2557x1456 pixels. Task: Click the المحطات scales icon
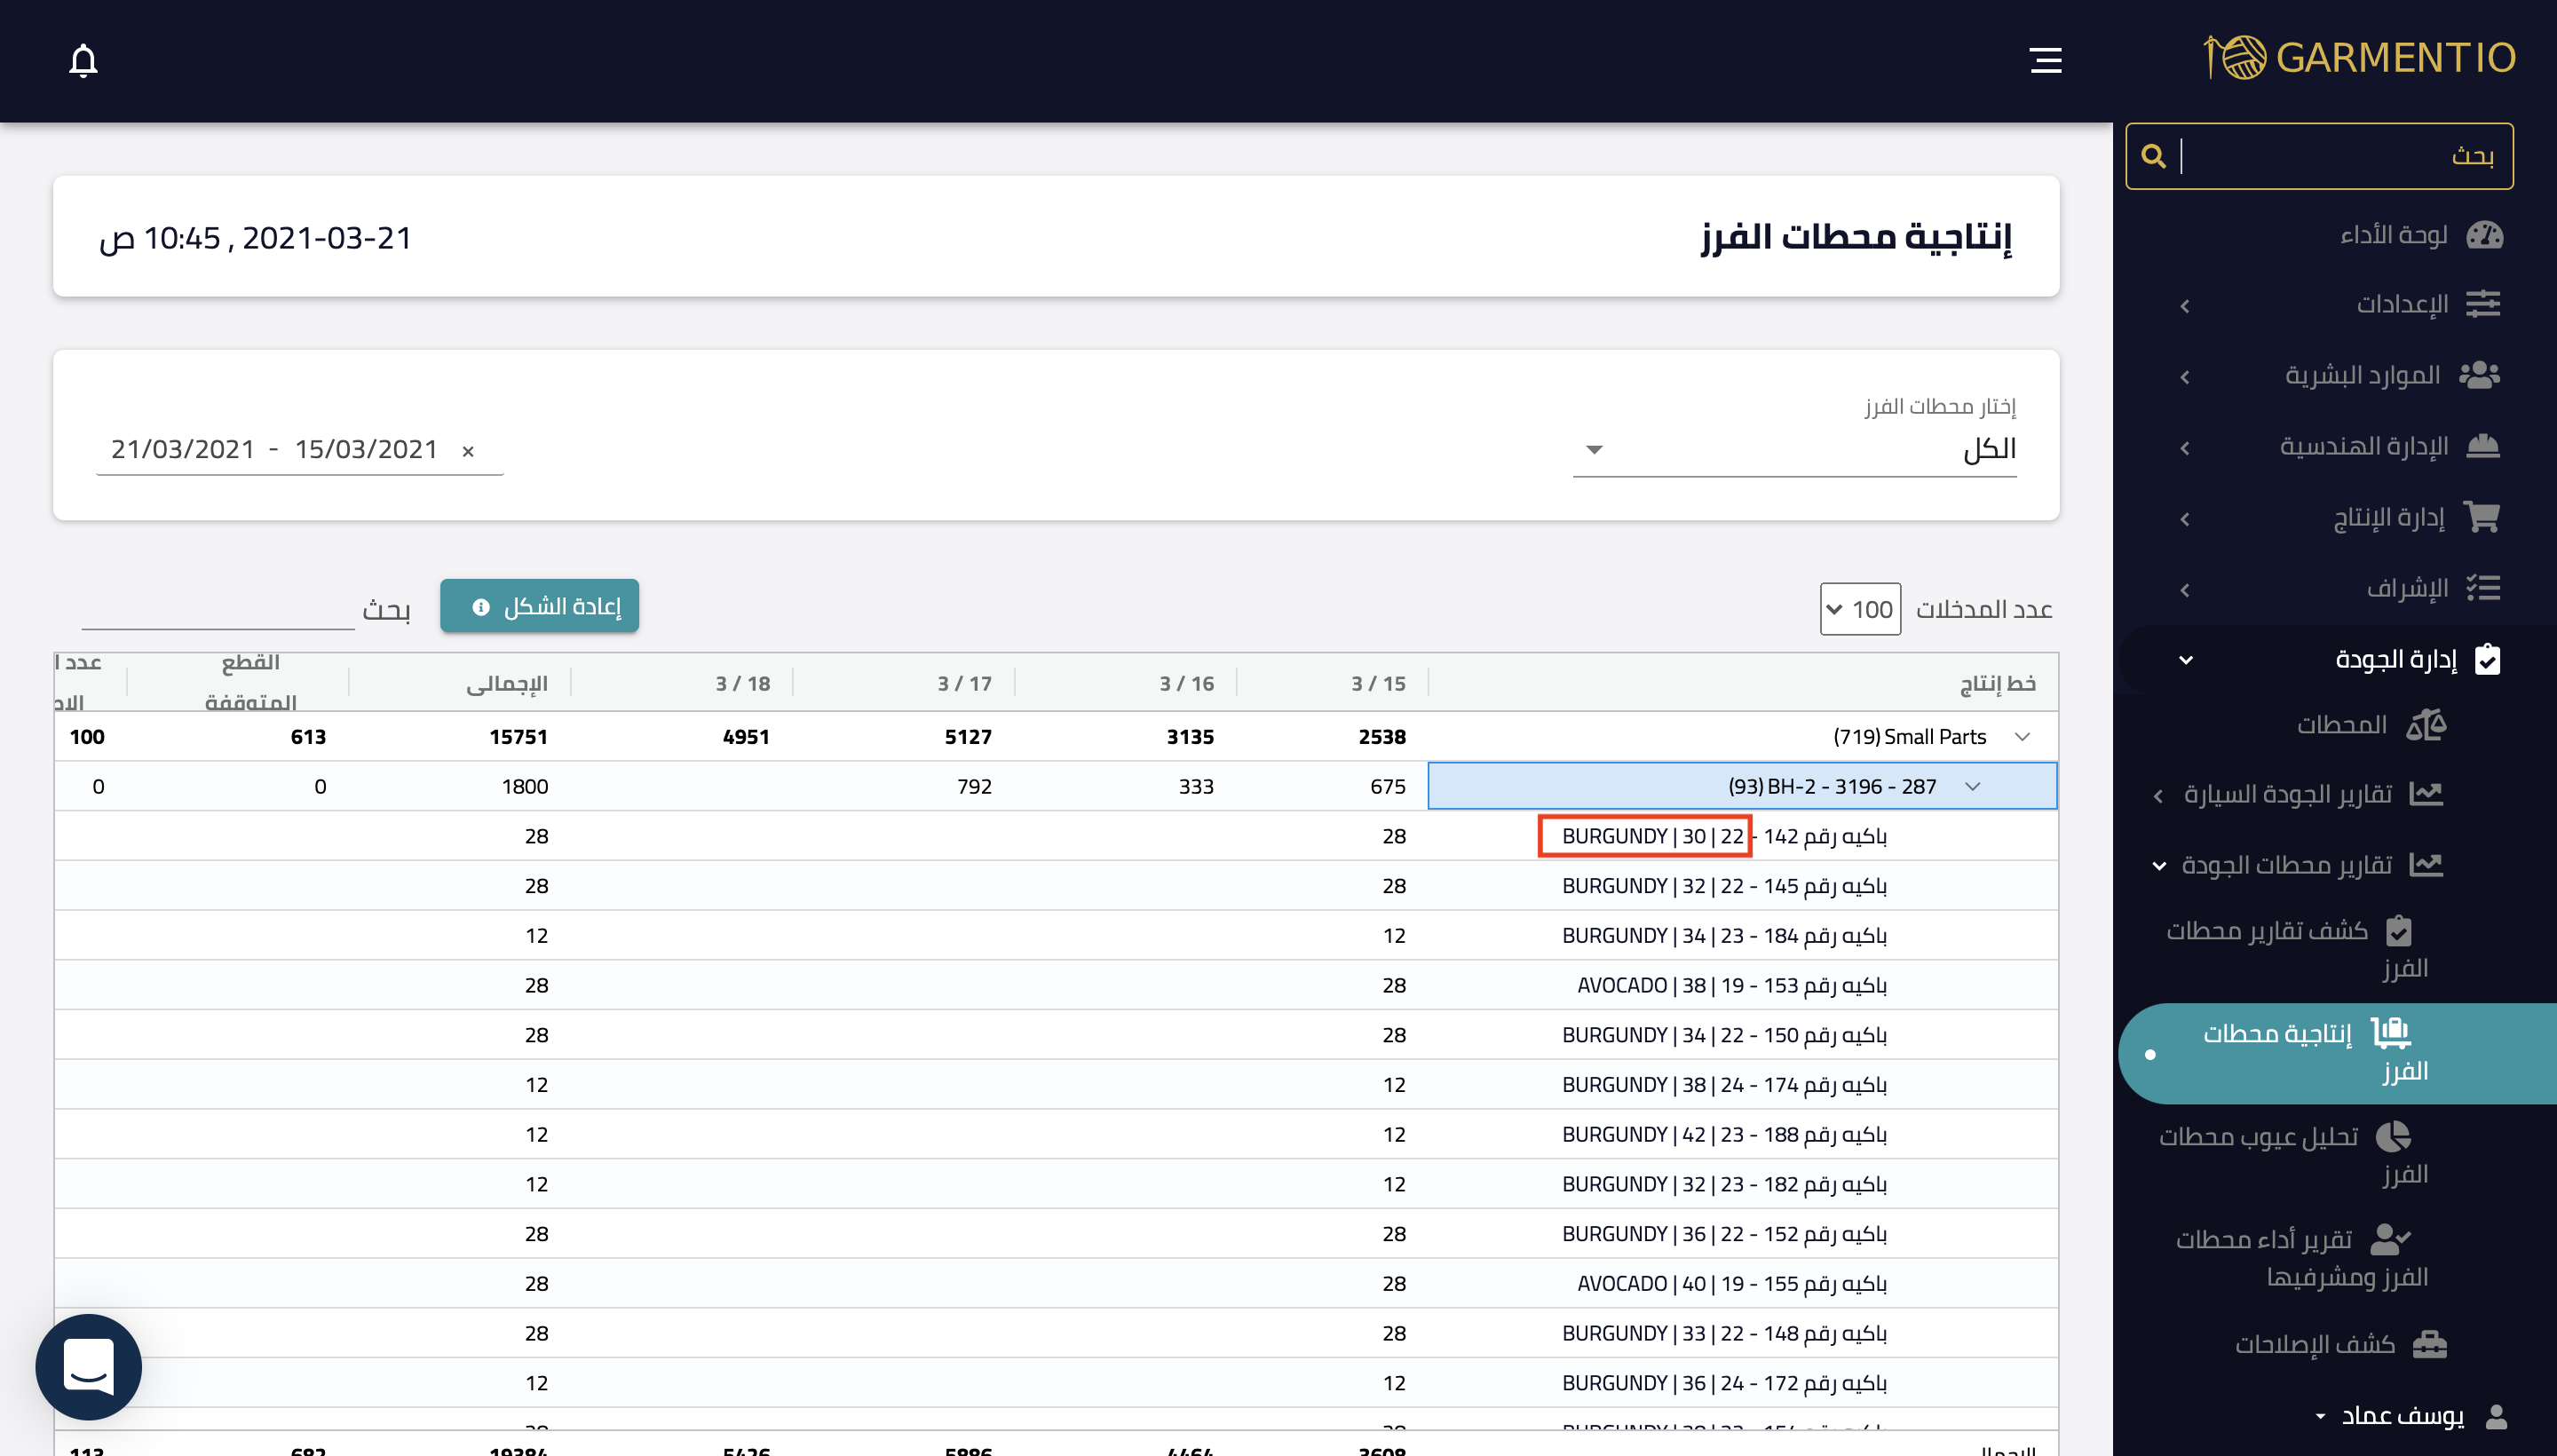click(x=2426, y=724)
